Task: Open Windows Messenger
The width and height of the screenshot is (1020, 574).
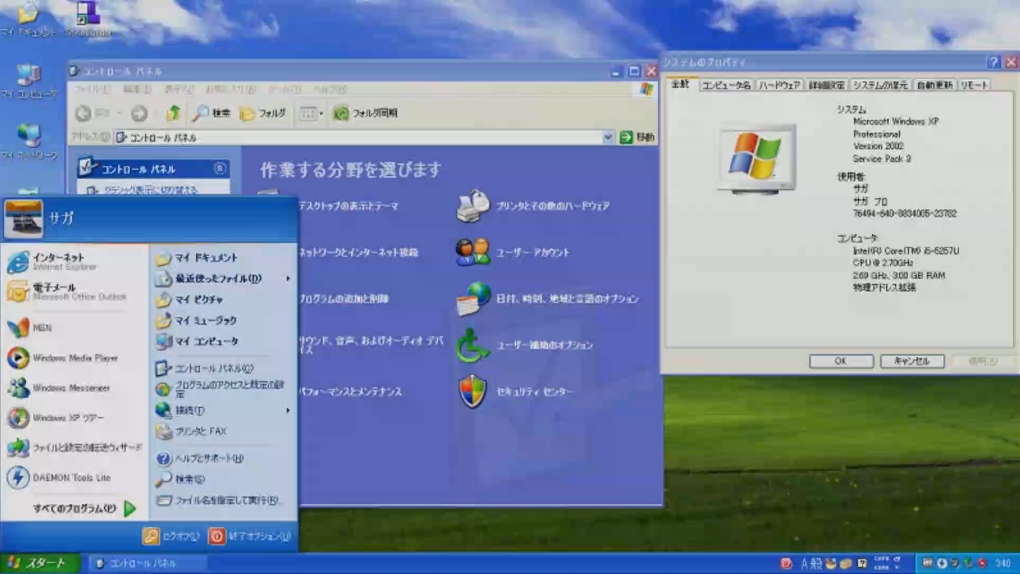Action: click(59, 388)
